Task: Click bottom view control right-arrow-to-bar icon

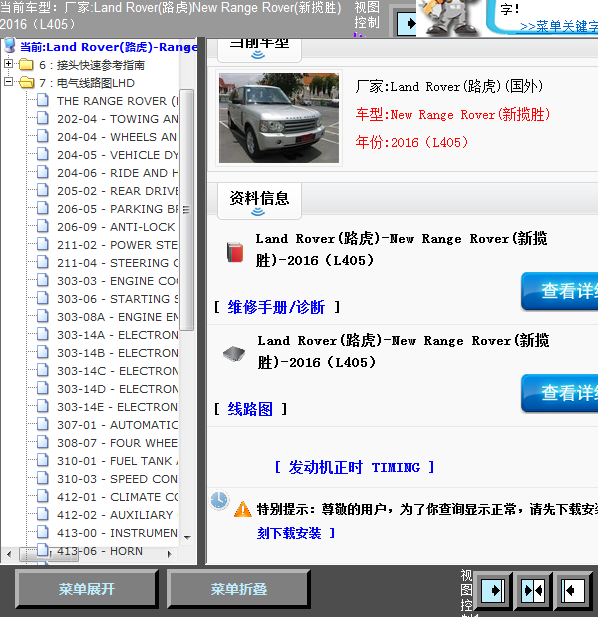Action: [493, 591]
